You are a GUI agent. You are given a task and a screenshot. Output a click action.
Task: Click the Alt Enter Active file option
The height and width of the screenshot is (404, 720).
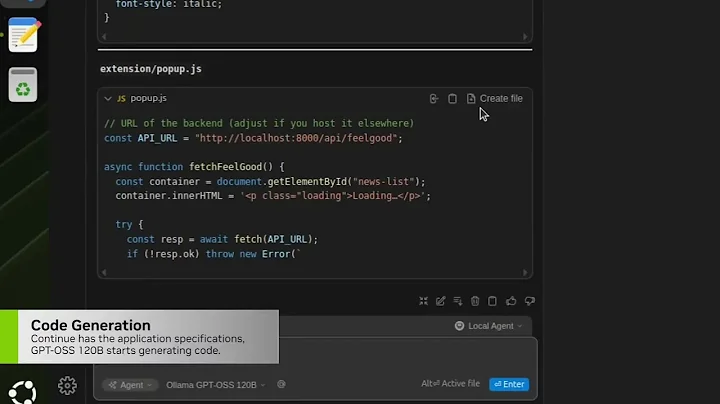pyautogui.click(x=450, y=384)
